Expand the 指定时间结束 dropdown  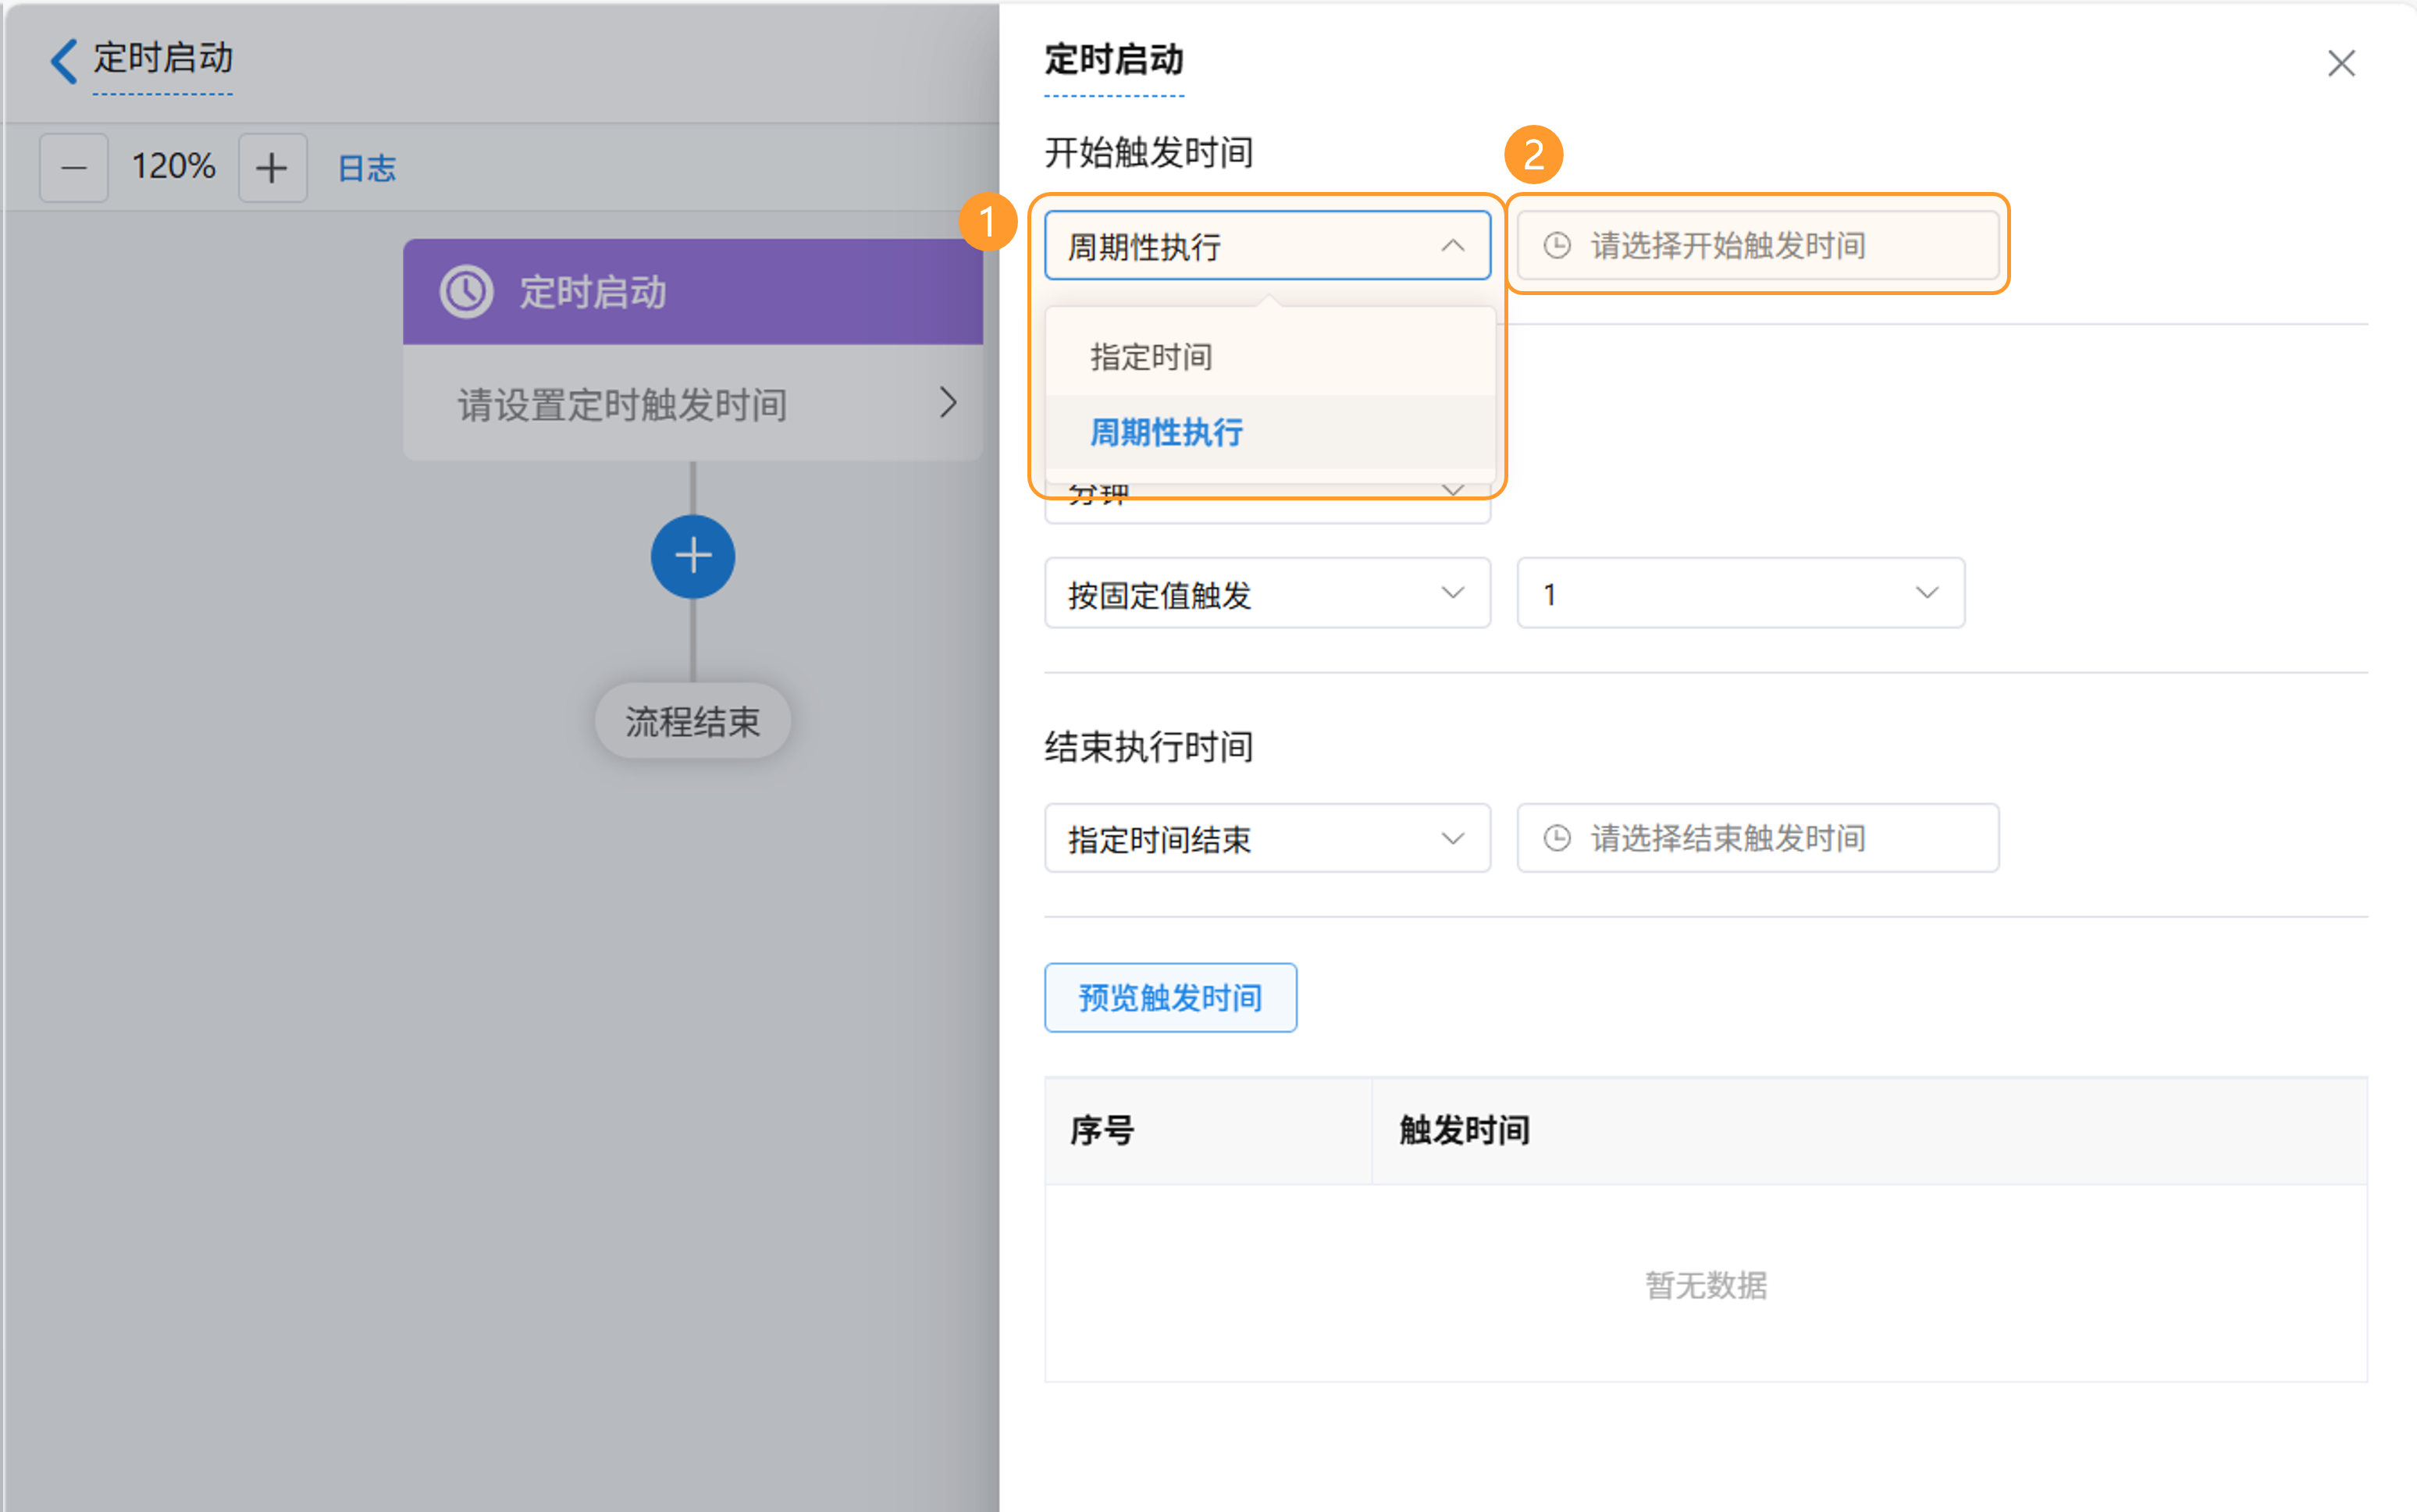click(1266, 839)
